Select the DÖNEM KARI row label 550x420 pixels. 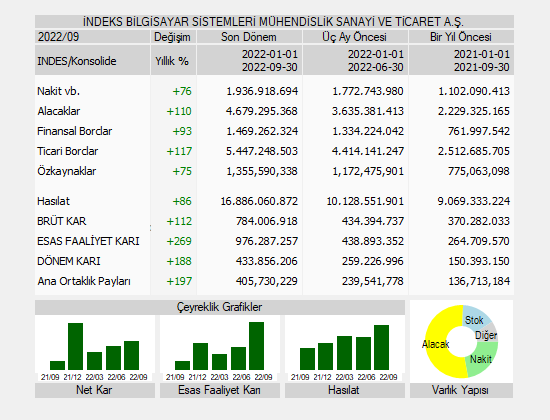click(69, 261)
